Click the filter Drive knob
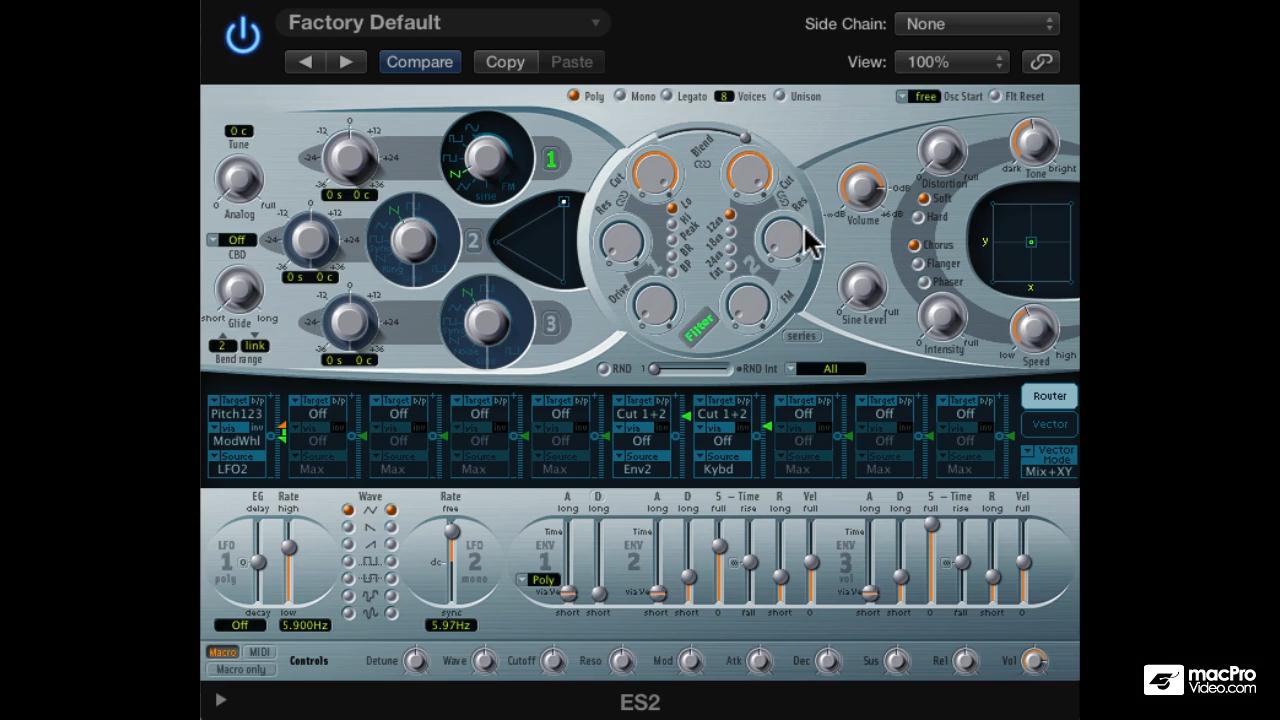 (x=654, y=303)
